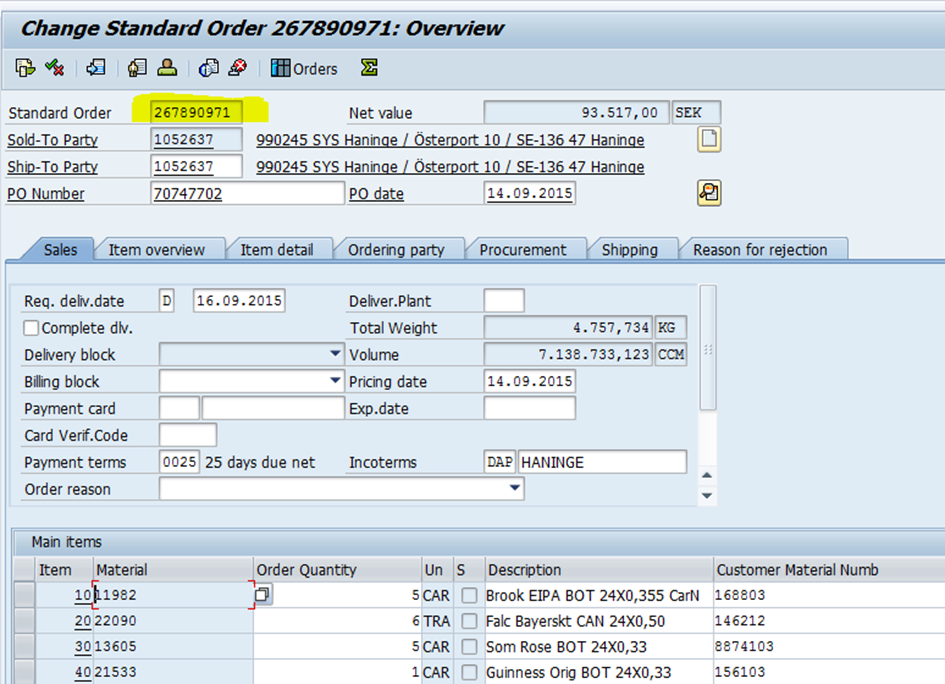Click the person partner icon in toolbar
Viewport: 945px width, 684px height.
coord(167,68)
